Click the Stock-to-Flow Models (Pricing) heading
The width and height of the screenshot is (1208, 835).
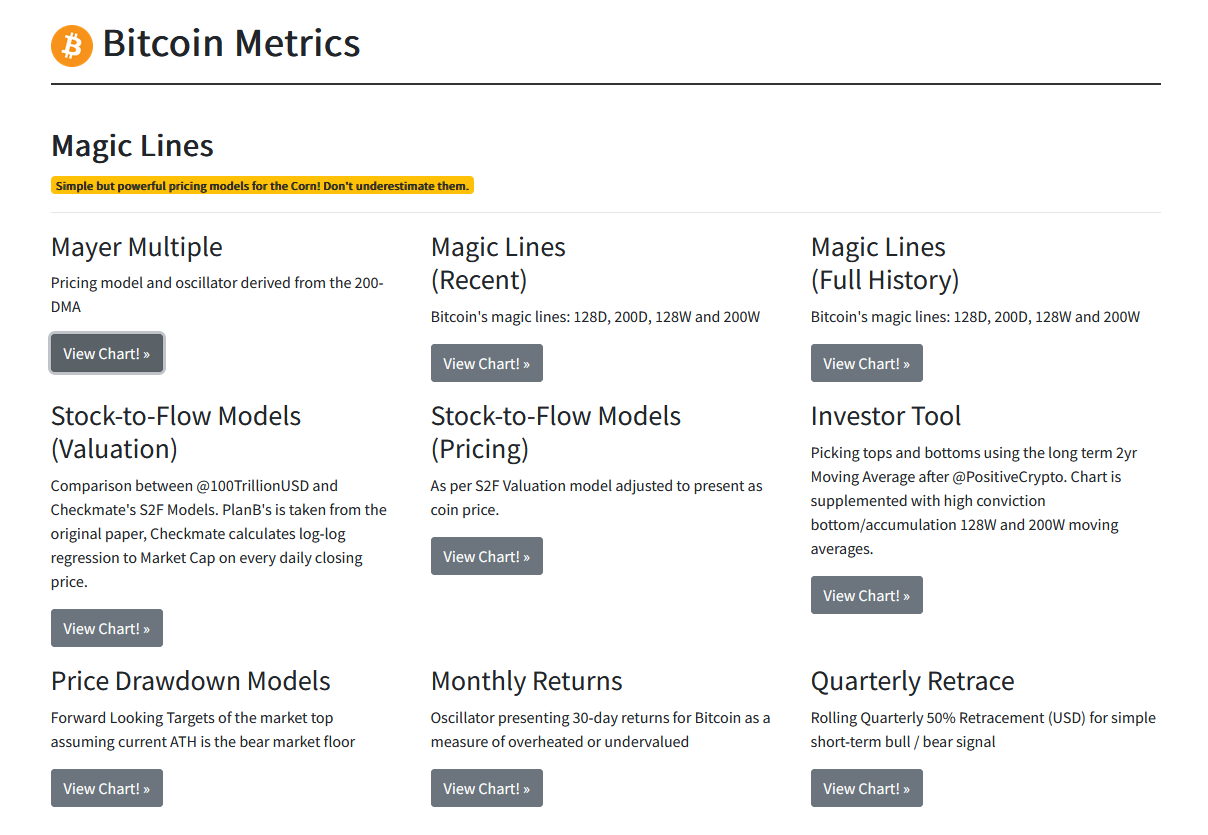click(x=556, y=432)
